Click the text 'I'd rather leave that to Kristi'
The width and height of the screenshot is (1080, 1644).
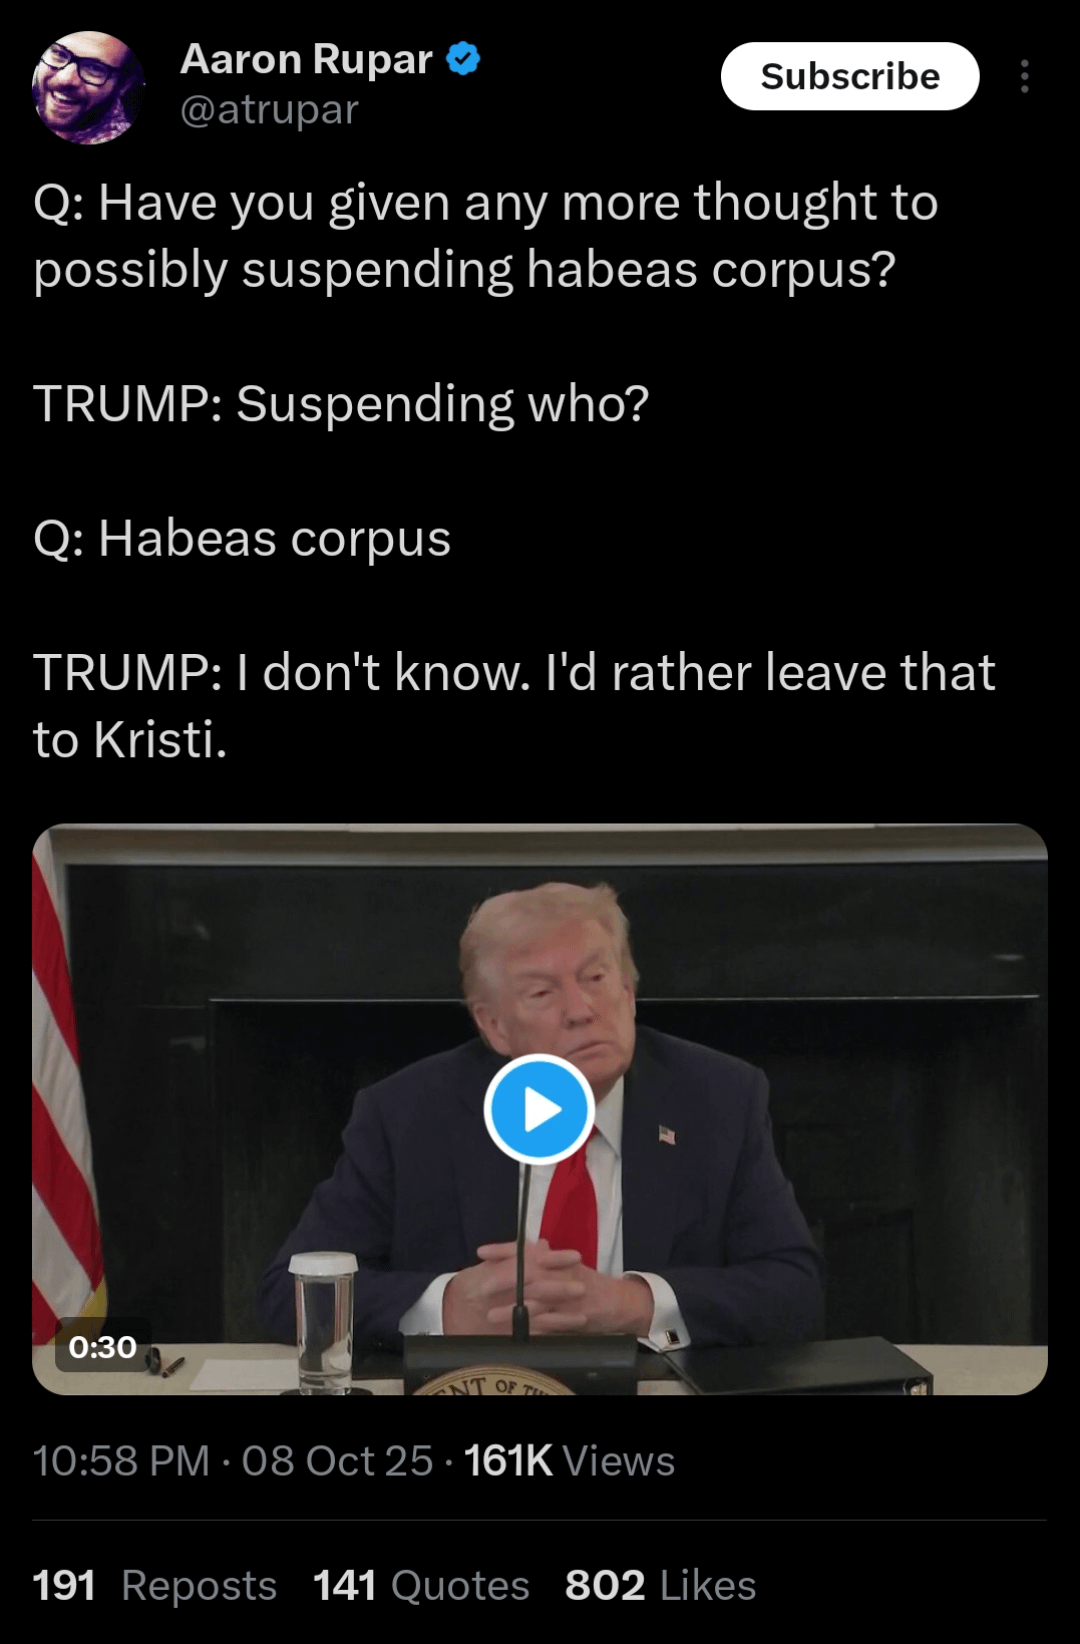514,706
